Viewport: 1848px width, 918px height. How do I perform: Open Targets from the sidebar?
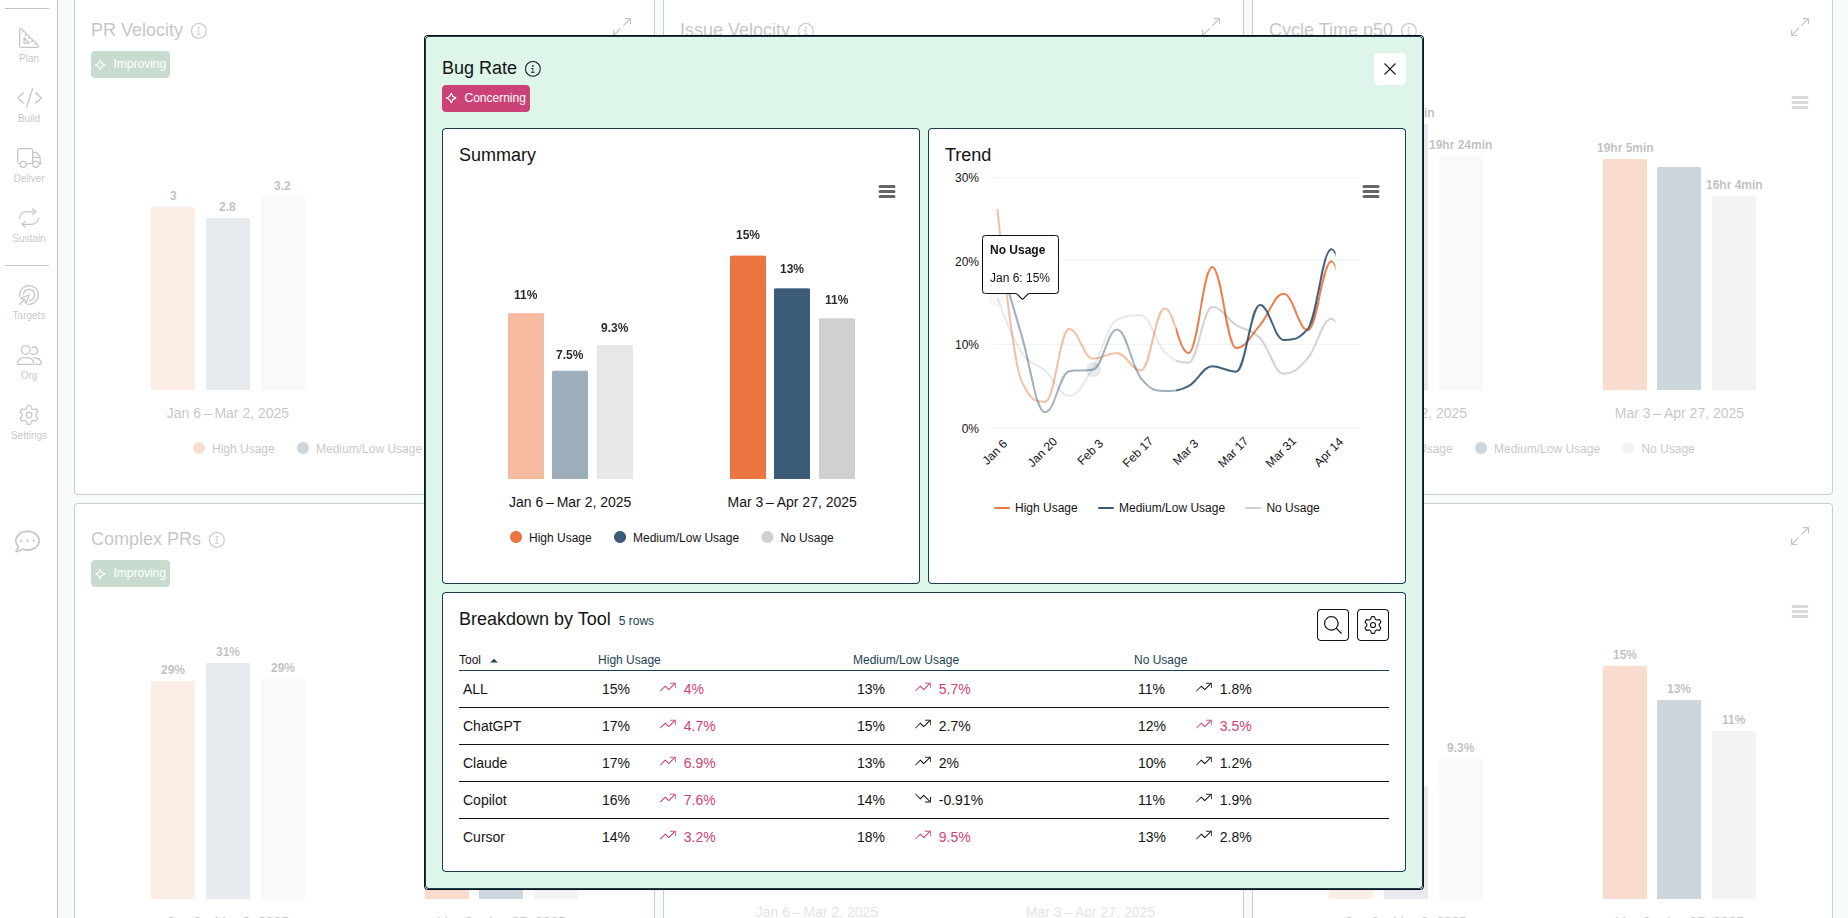click(x=28, y=302)
